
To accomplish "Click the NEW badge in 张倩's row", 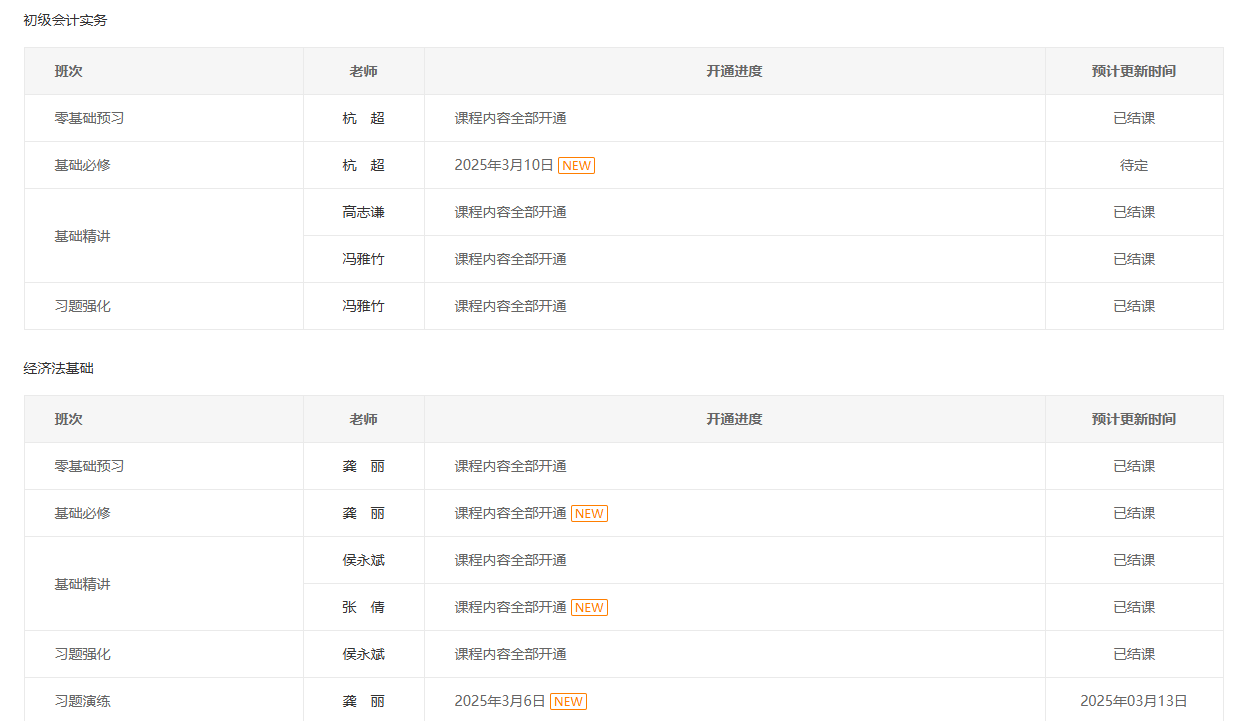I will pos(589,607).
